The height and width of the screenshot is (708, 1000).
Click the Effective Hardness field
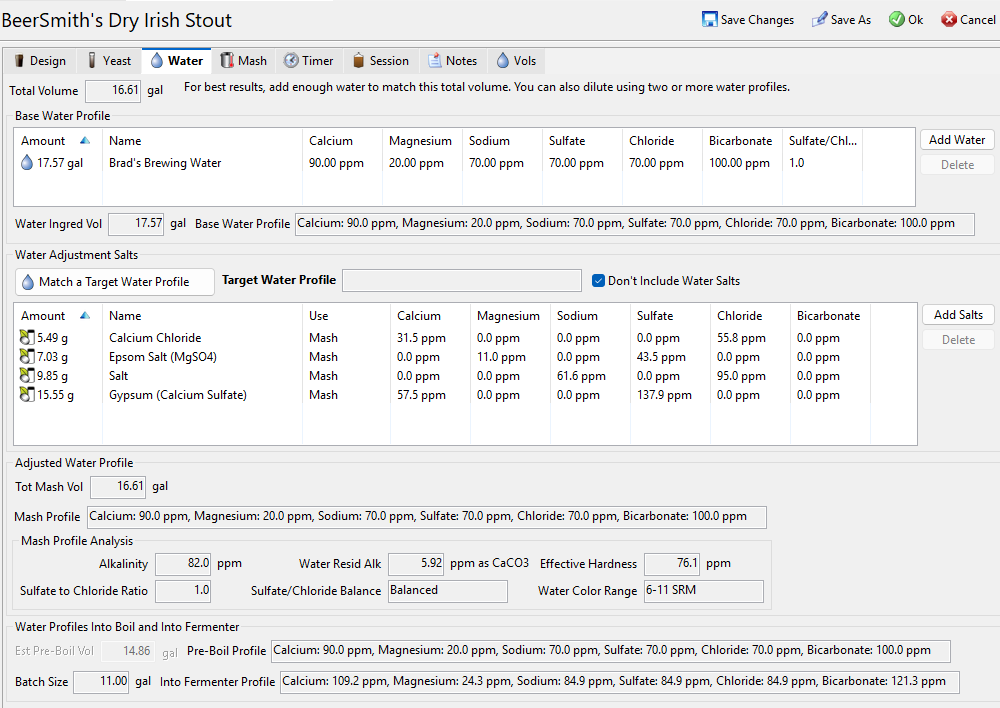click(x=672, y=564)
